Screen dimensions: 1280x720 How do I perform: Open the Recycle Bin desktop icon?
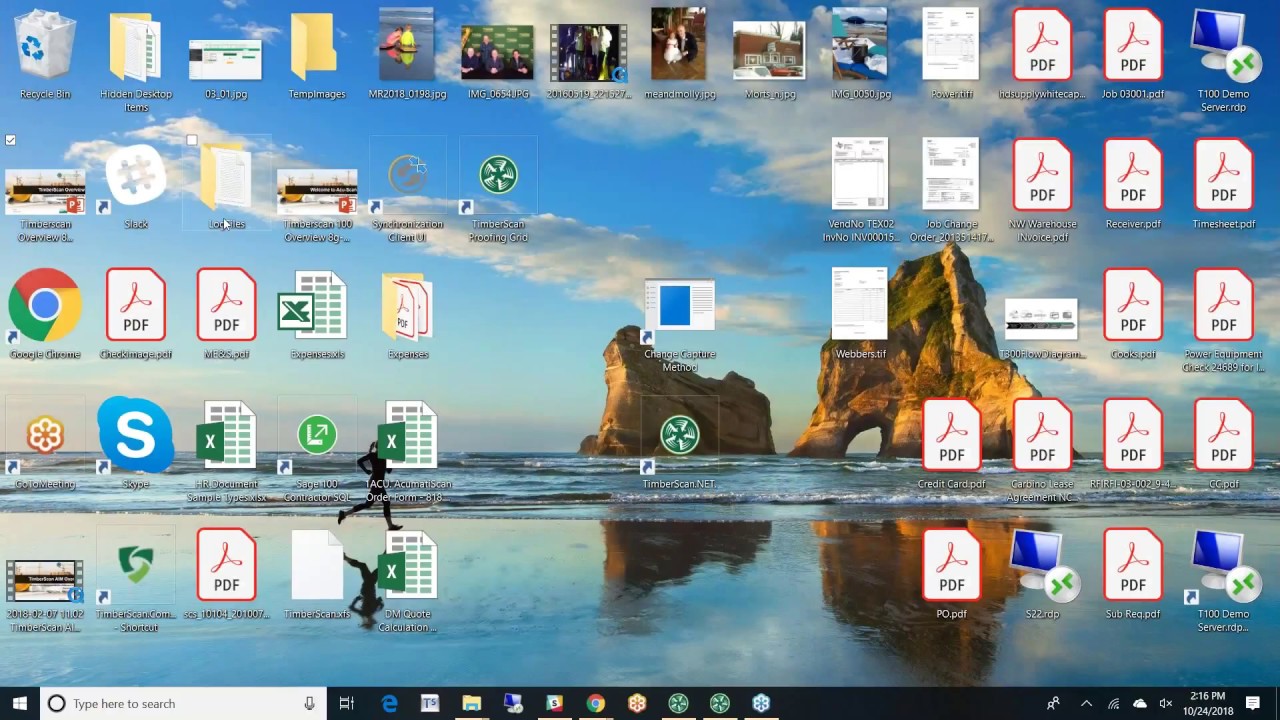pos(45,55)
